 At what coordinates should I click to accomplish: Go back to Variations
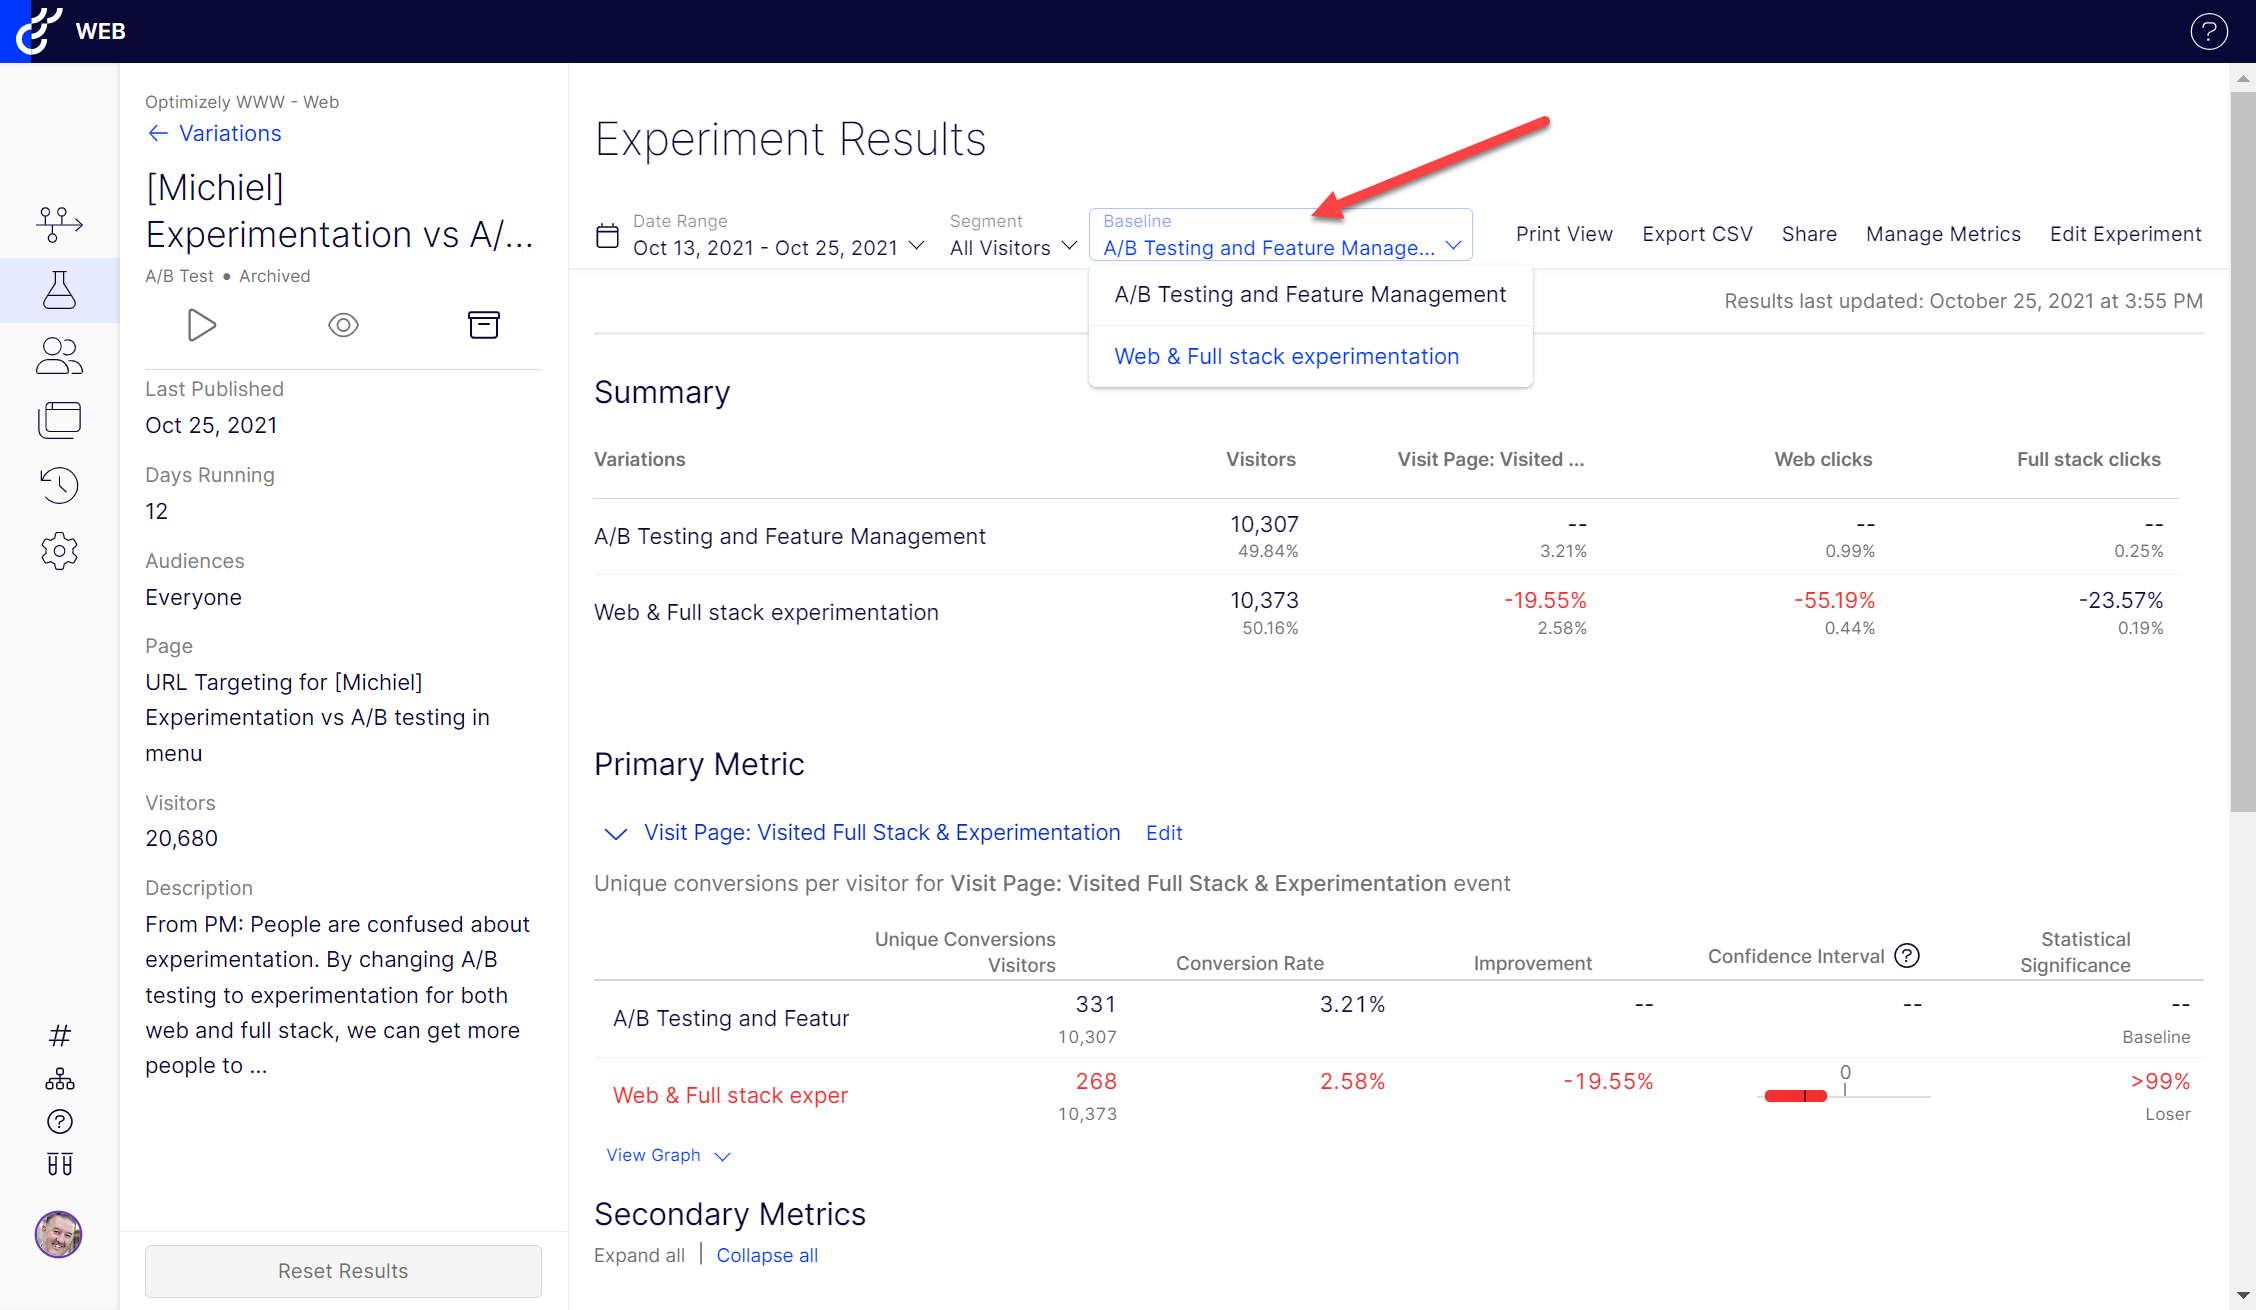point(214,133)
